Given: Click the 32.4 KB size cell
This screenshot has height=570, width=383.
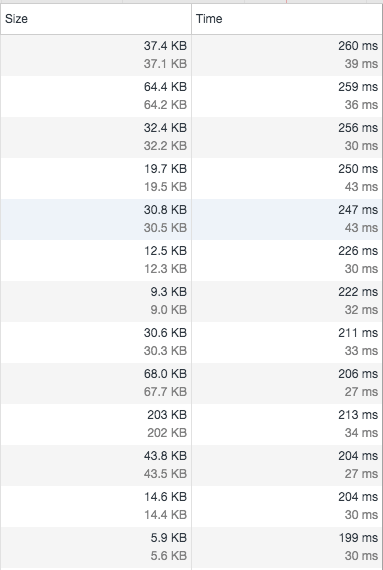Looking at the screenshot, I should pos(96,137).
